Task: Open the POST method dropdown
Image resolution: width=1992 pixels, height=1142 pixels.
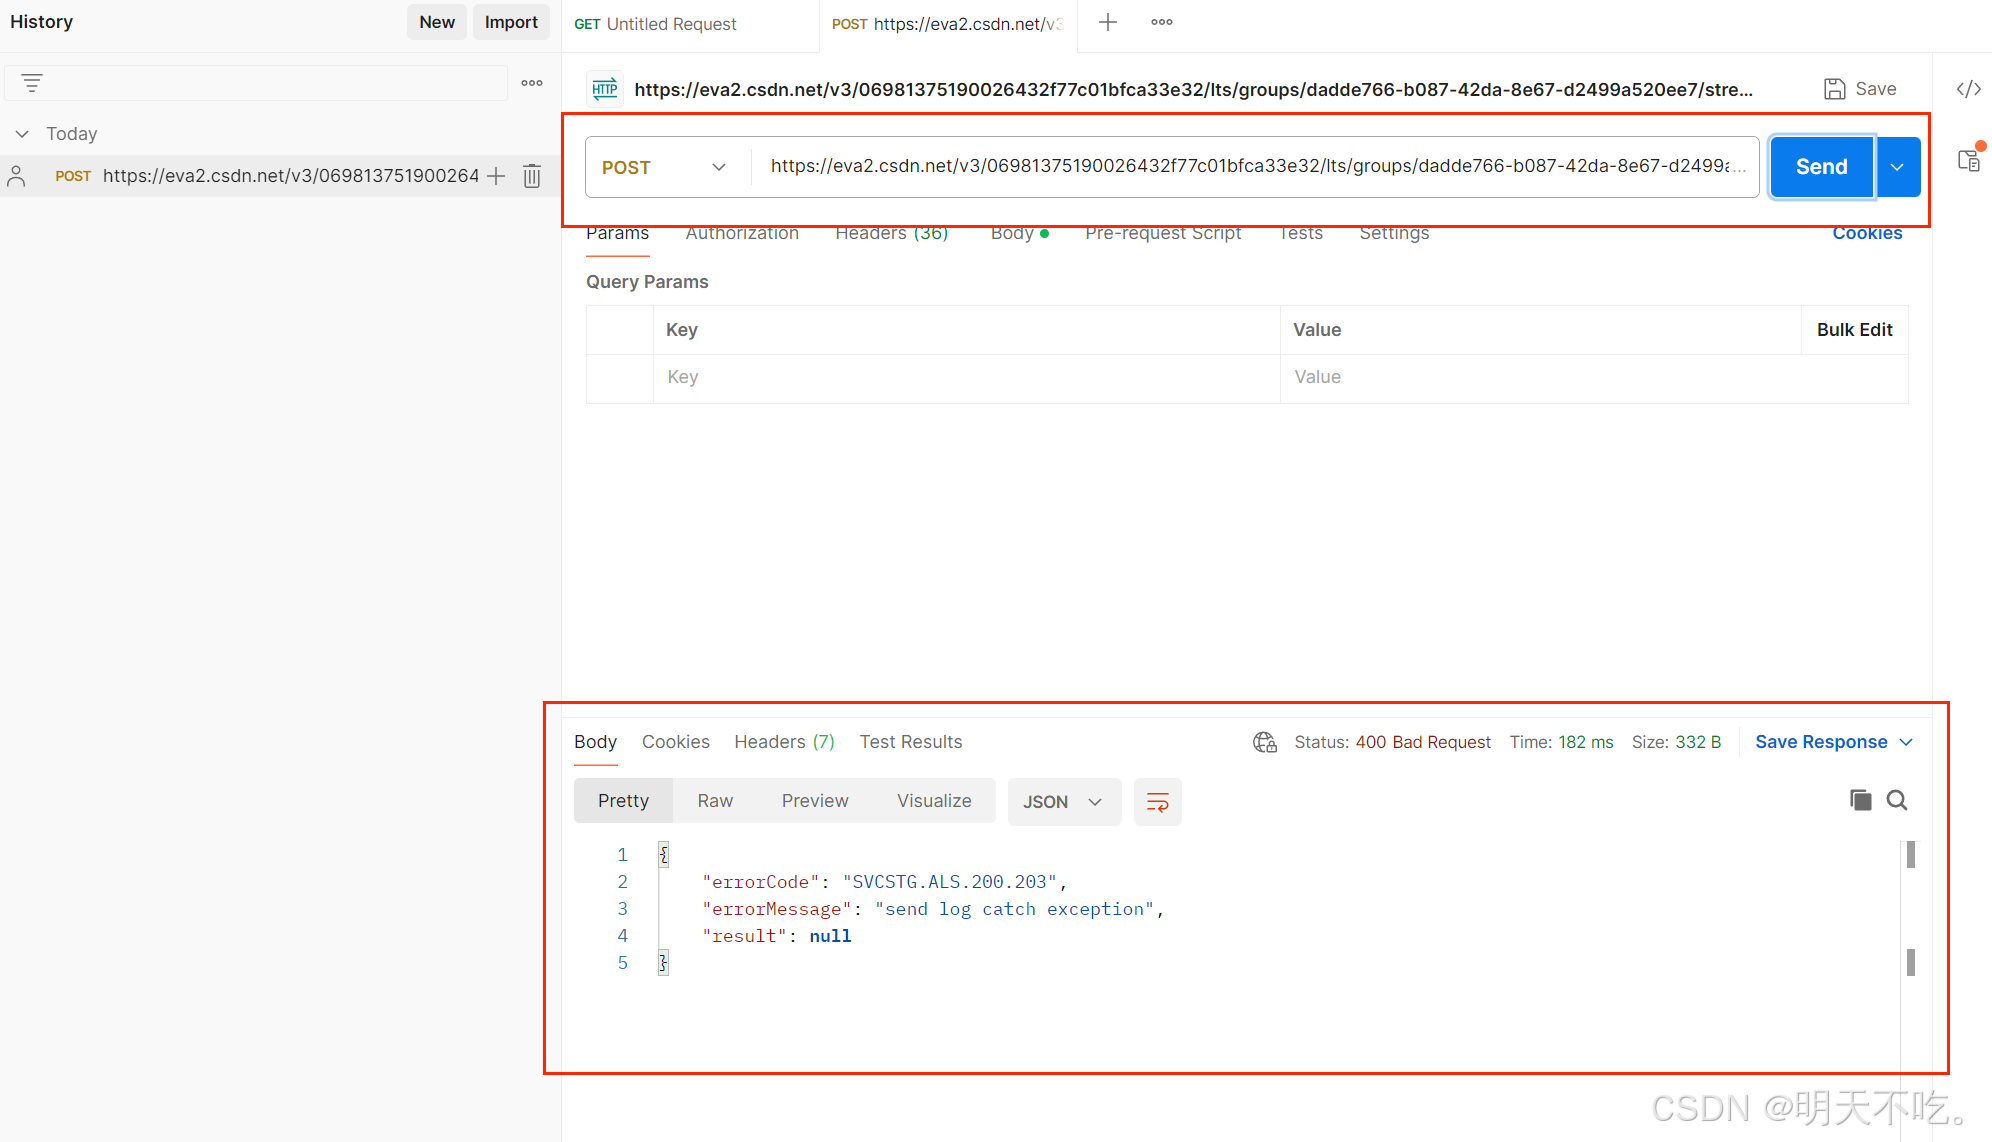Action: [664, 167]
